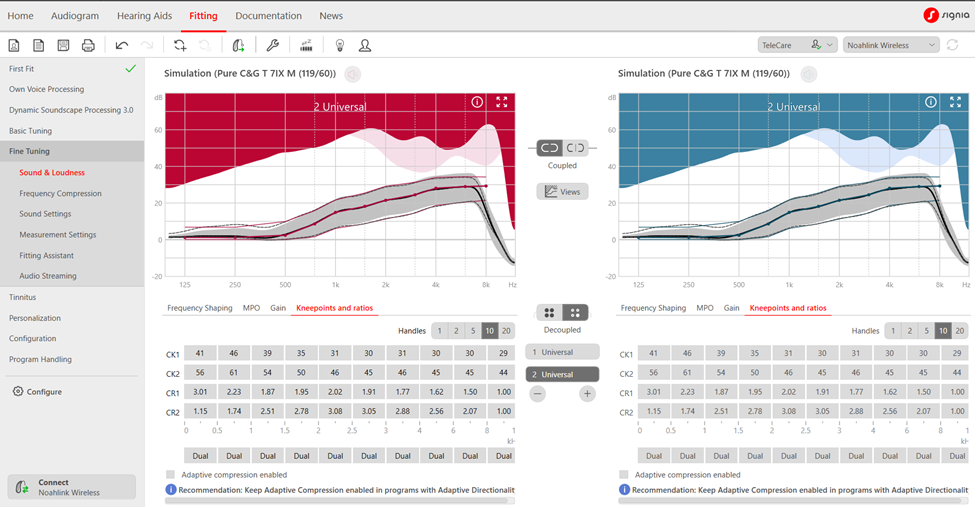
Task: Click left CR1 value 3.01
Action: (200, 392)
